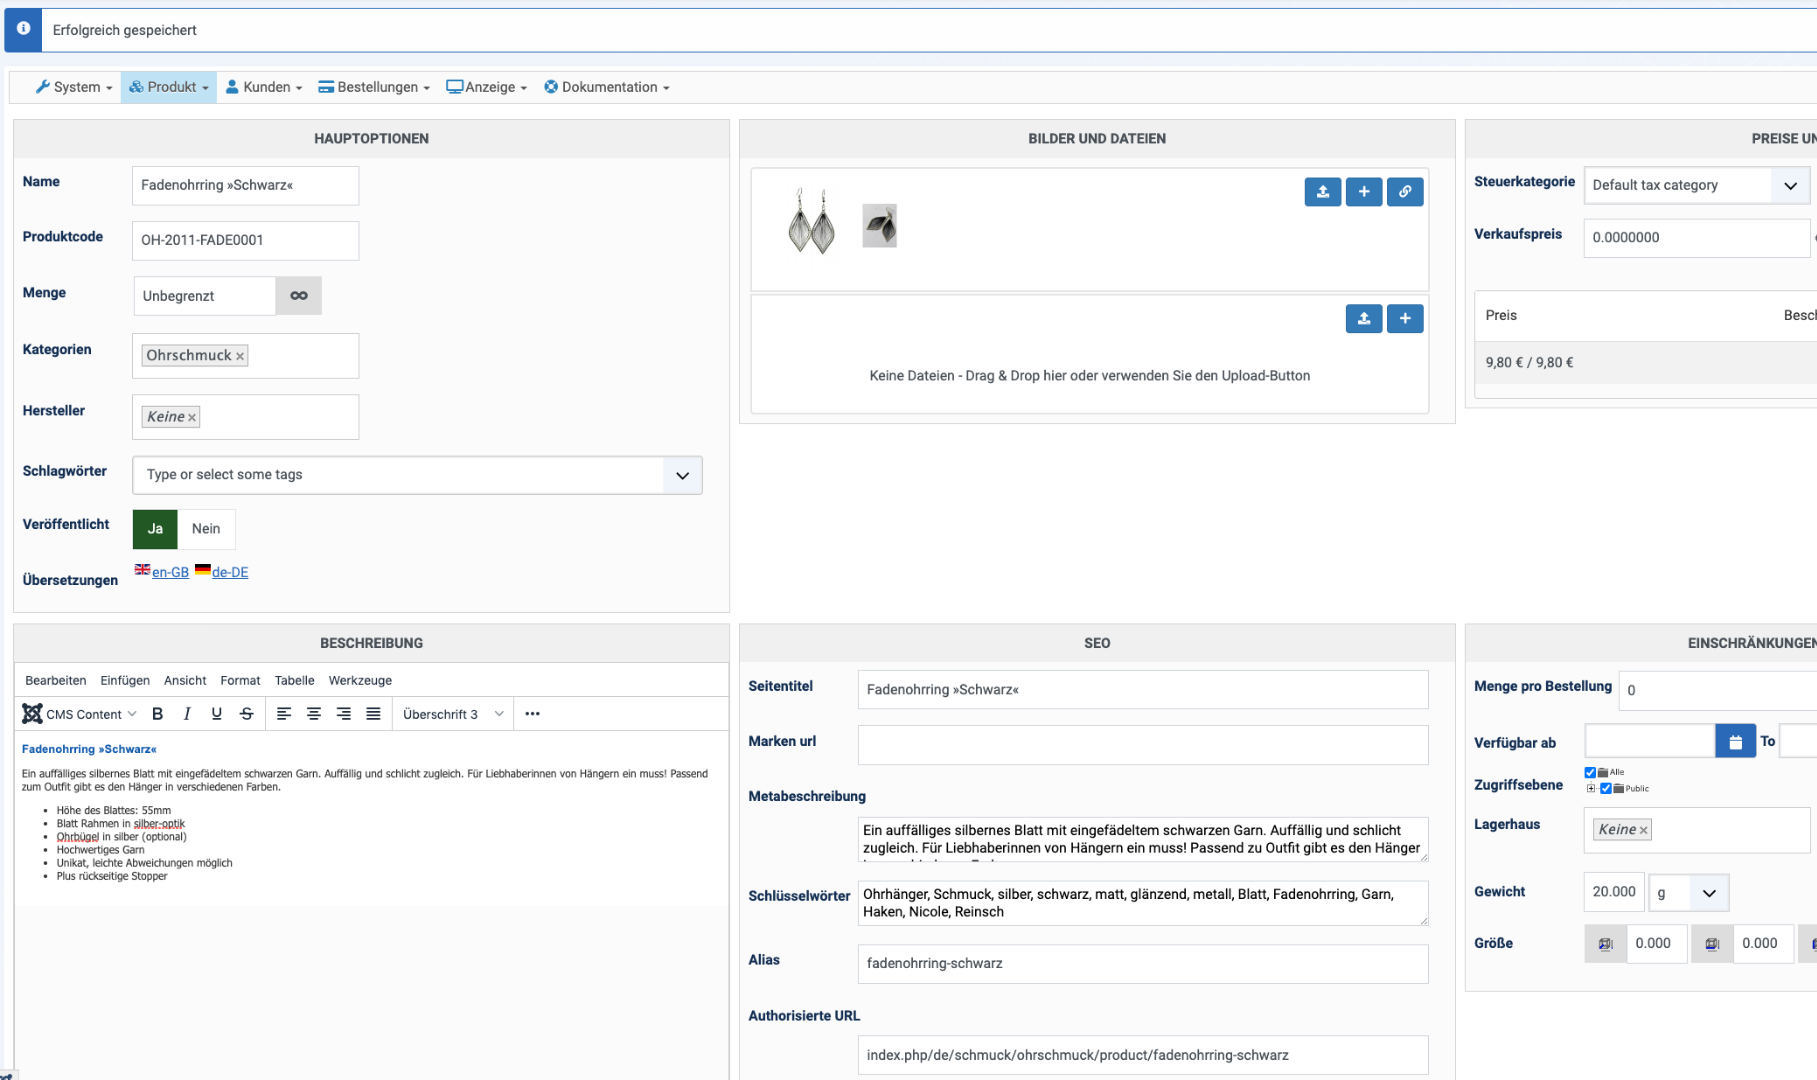The width and height of the screenshot is (1817, 1080).
Task: Open the editor's Tabelle menu
Action: pos(294,681)
